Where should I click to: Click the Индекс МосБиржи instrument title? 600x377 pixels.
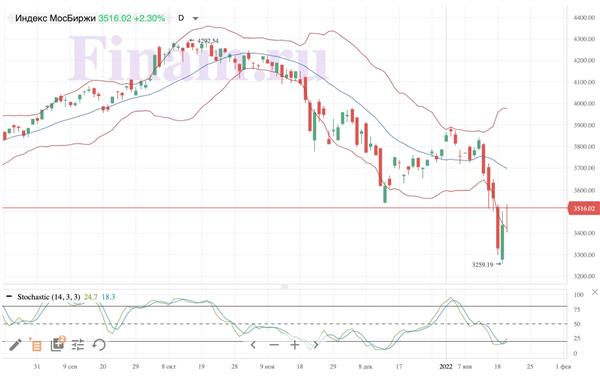tap(55, 18)
